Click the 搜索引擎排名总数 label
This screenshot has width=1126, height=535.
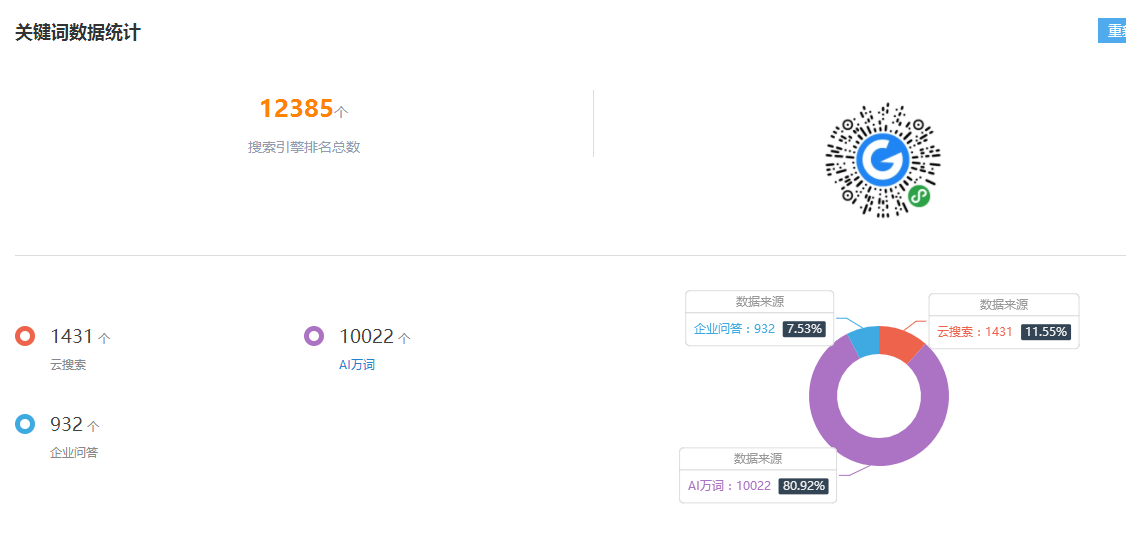(x=304, y=147)
